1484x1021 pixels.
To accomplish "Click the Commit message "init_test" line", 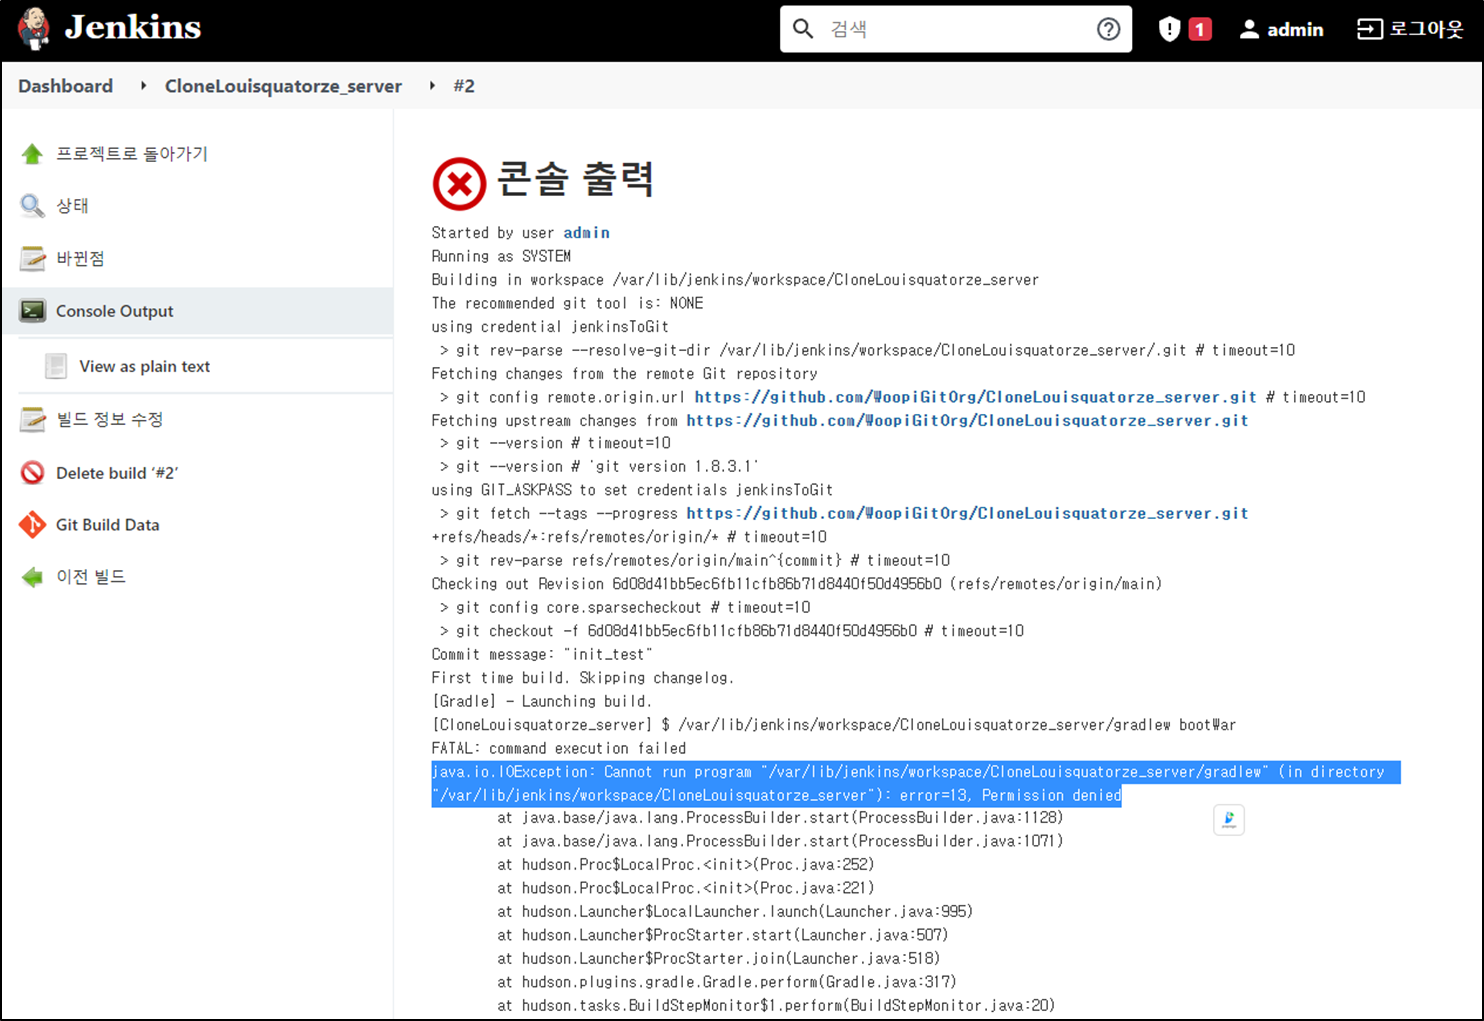I will 542,654.
